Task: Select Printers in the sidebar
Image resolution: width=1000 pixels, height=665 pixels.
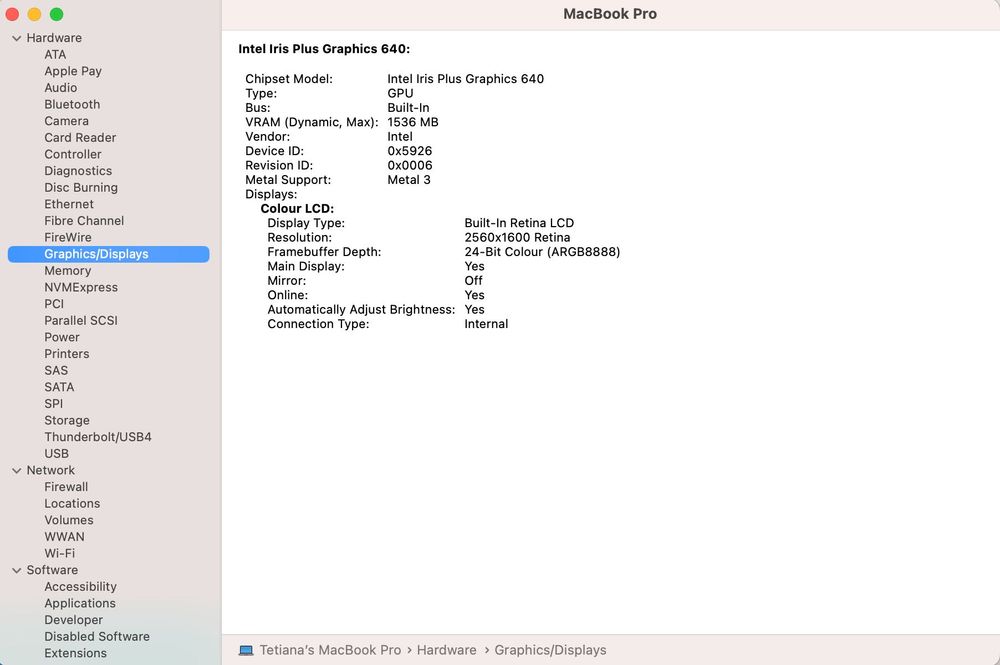Action: [x=67, y=354]
